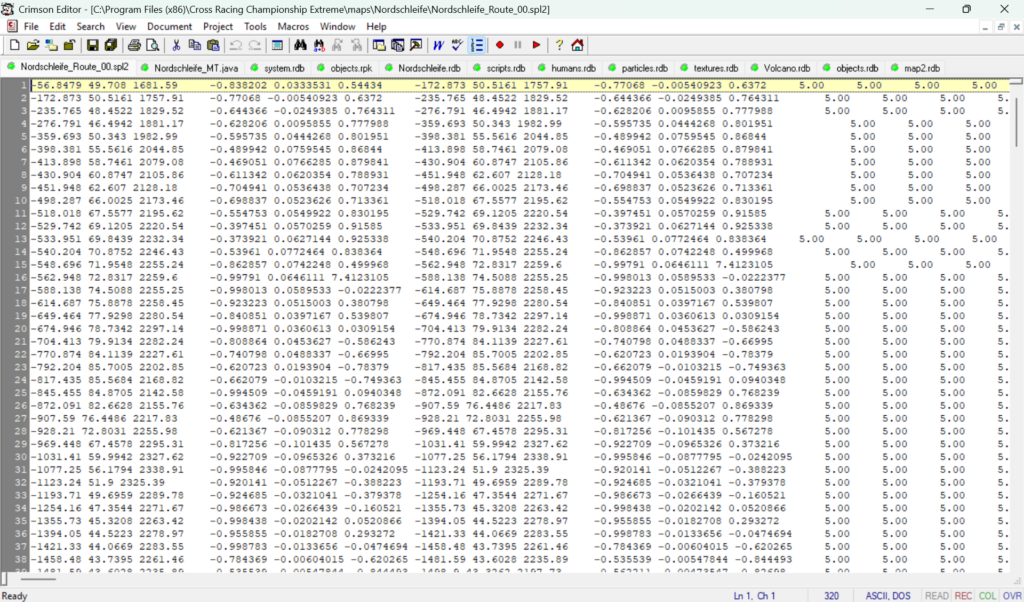Click the document icon left of File menu
1024x602 pixels.
(x=12, y=27)
